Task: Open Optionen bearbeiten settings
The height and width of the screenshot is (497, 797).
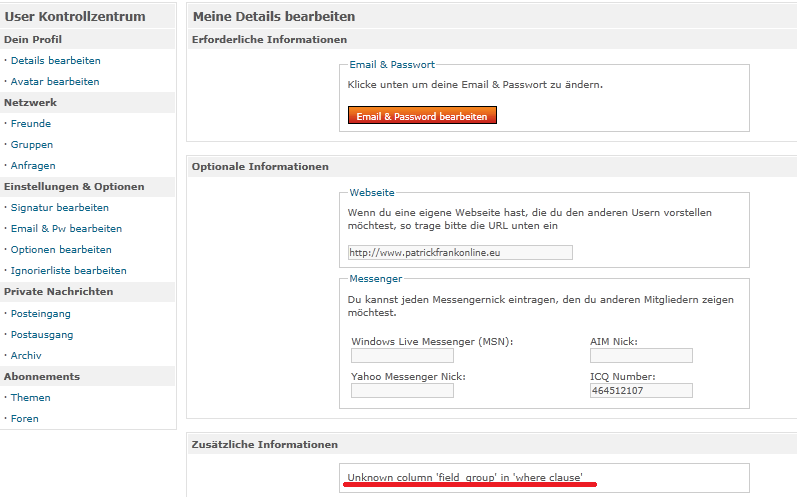Action: point(61,250)
